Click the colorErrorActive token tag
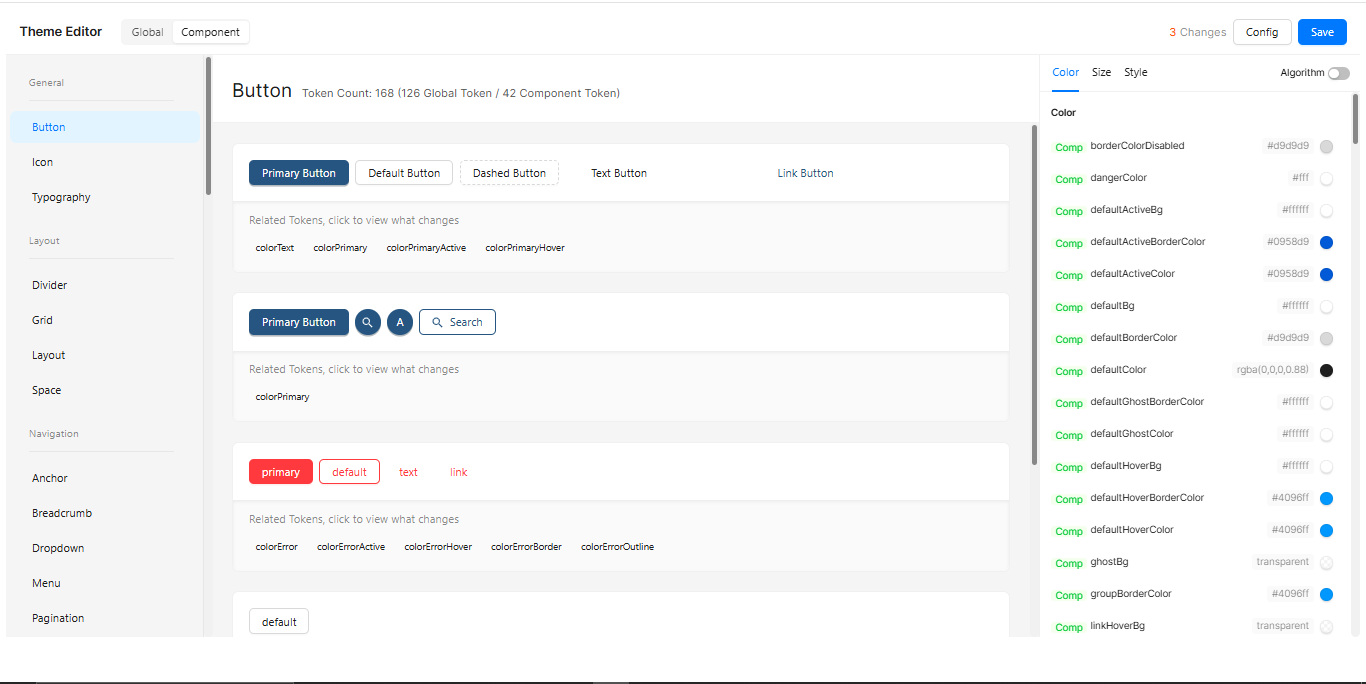Viewport: 1366px width, 684px height. 351,547
